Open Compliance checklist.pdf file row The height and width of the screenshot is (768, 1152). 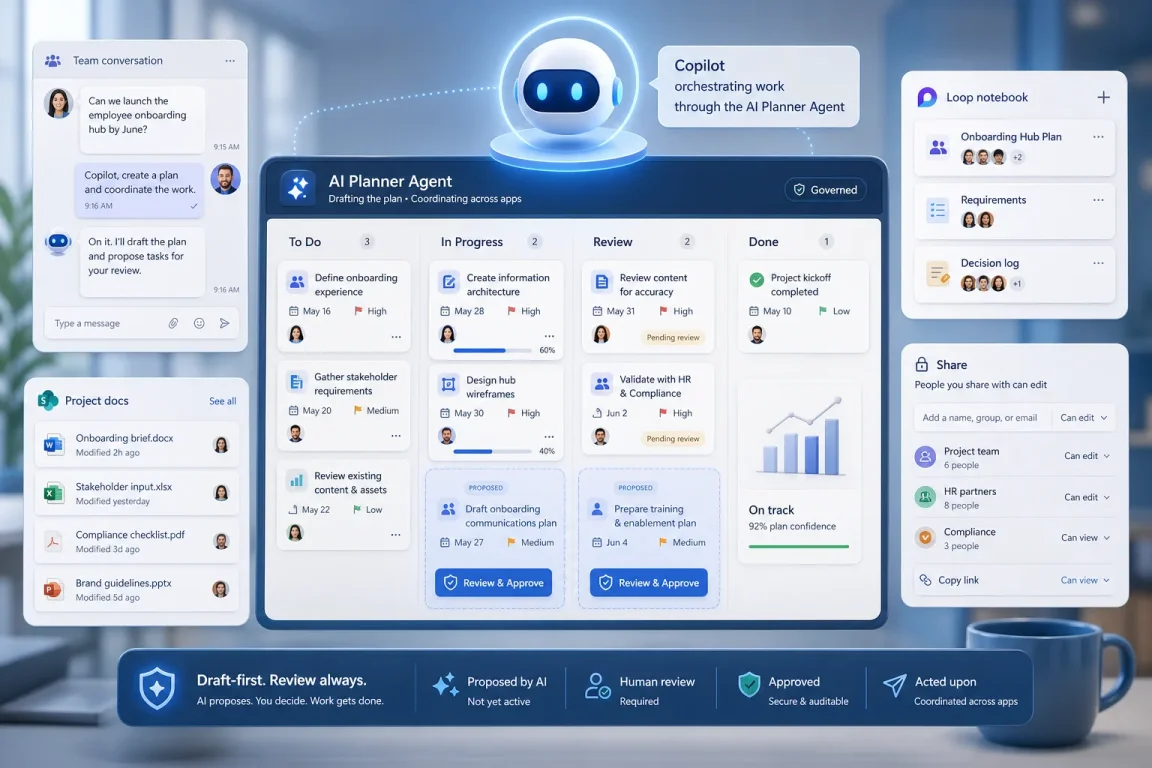pos(137,542)
